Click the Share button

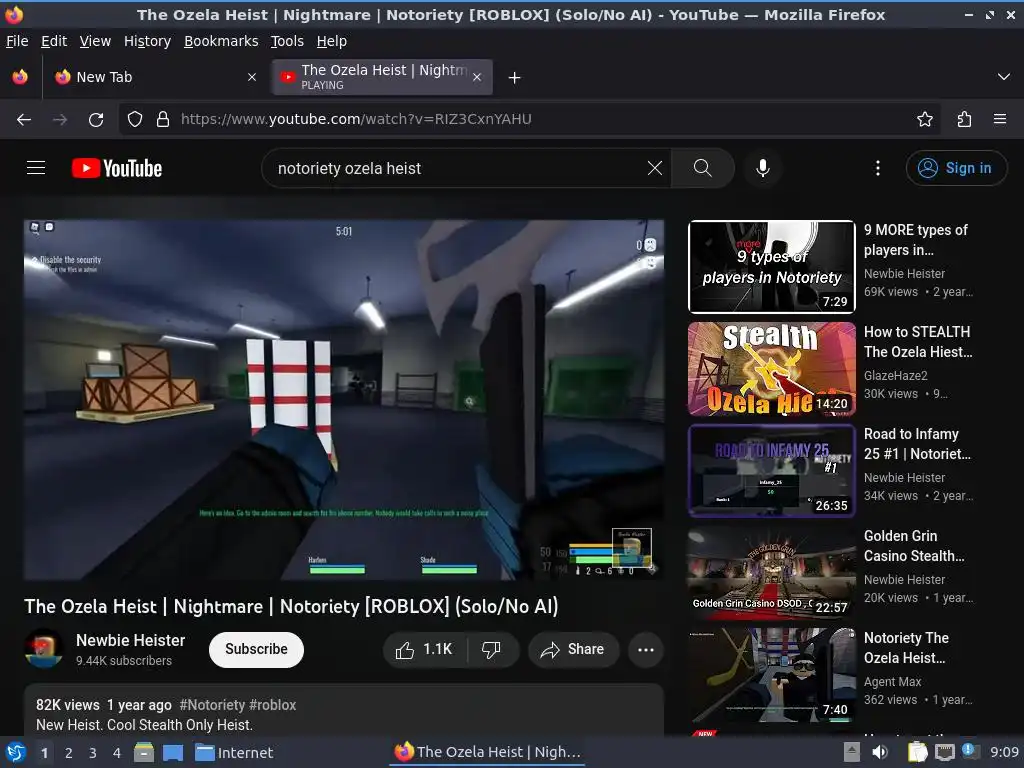pyautogui.click(x=573, y=650)
